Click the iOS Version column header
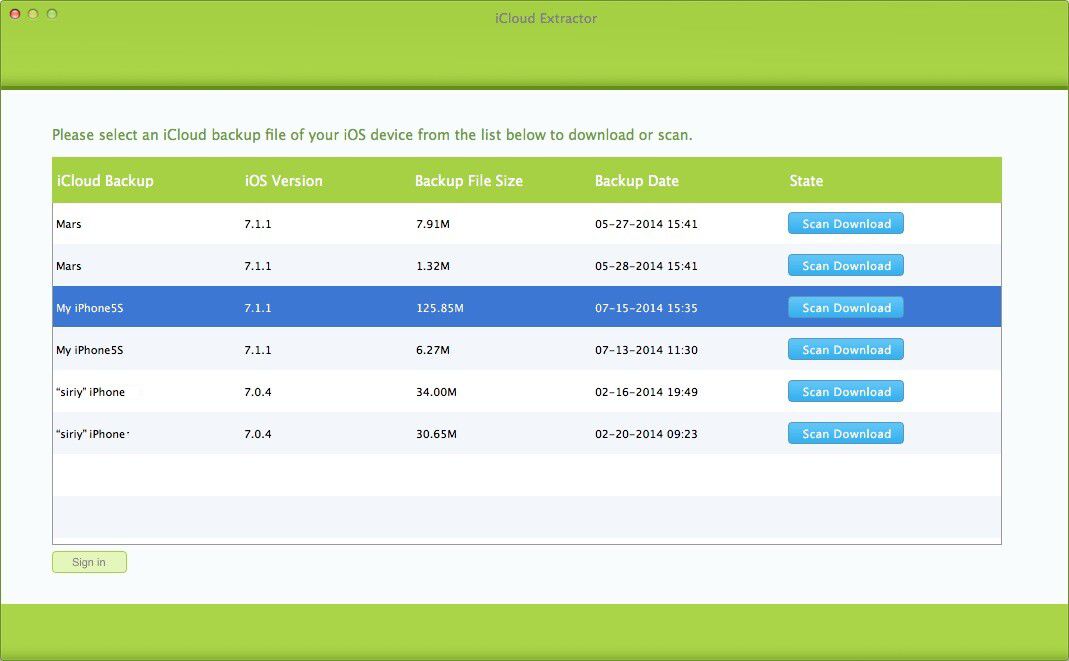The height and width of the screenshot is (661, 1069). click(x=284, y=181)
